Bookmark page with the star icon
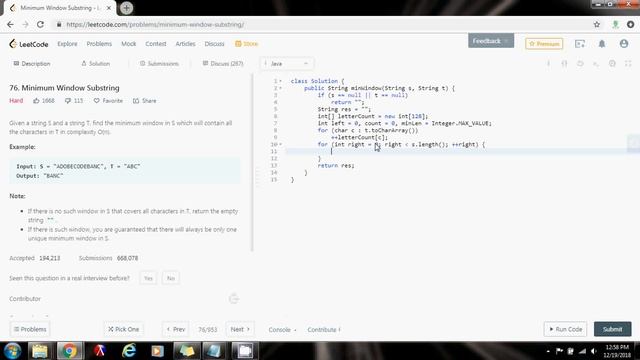 tap(597, 24)
